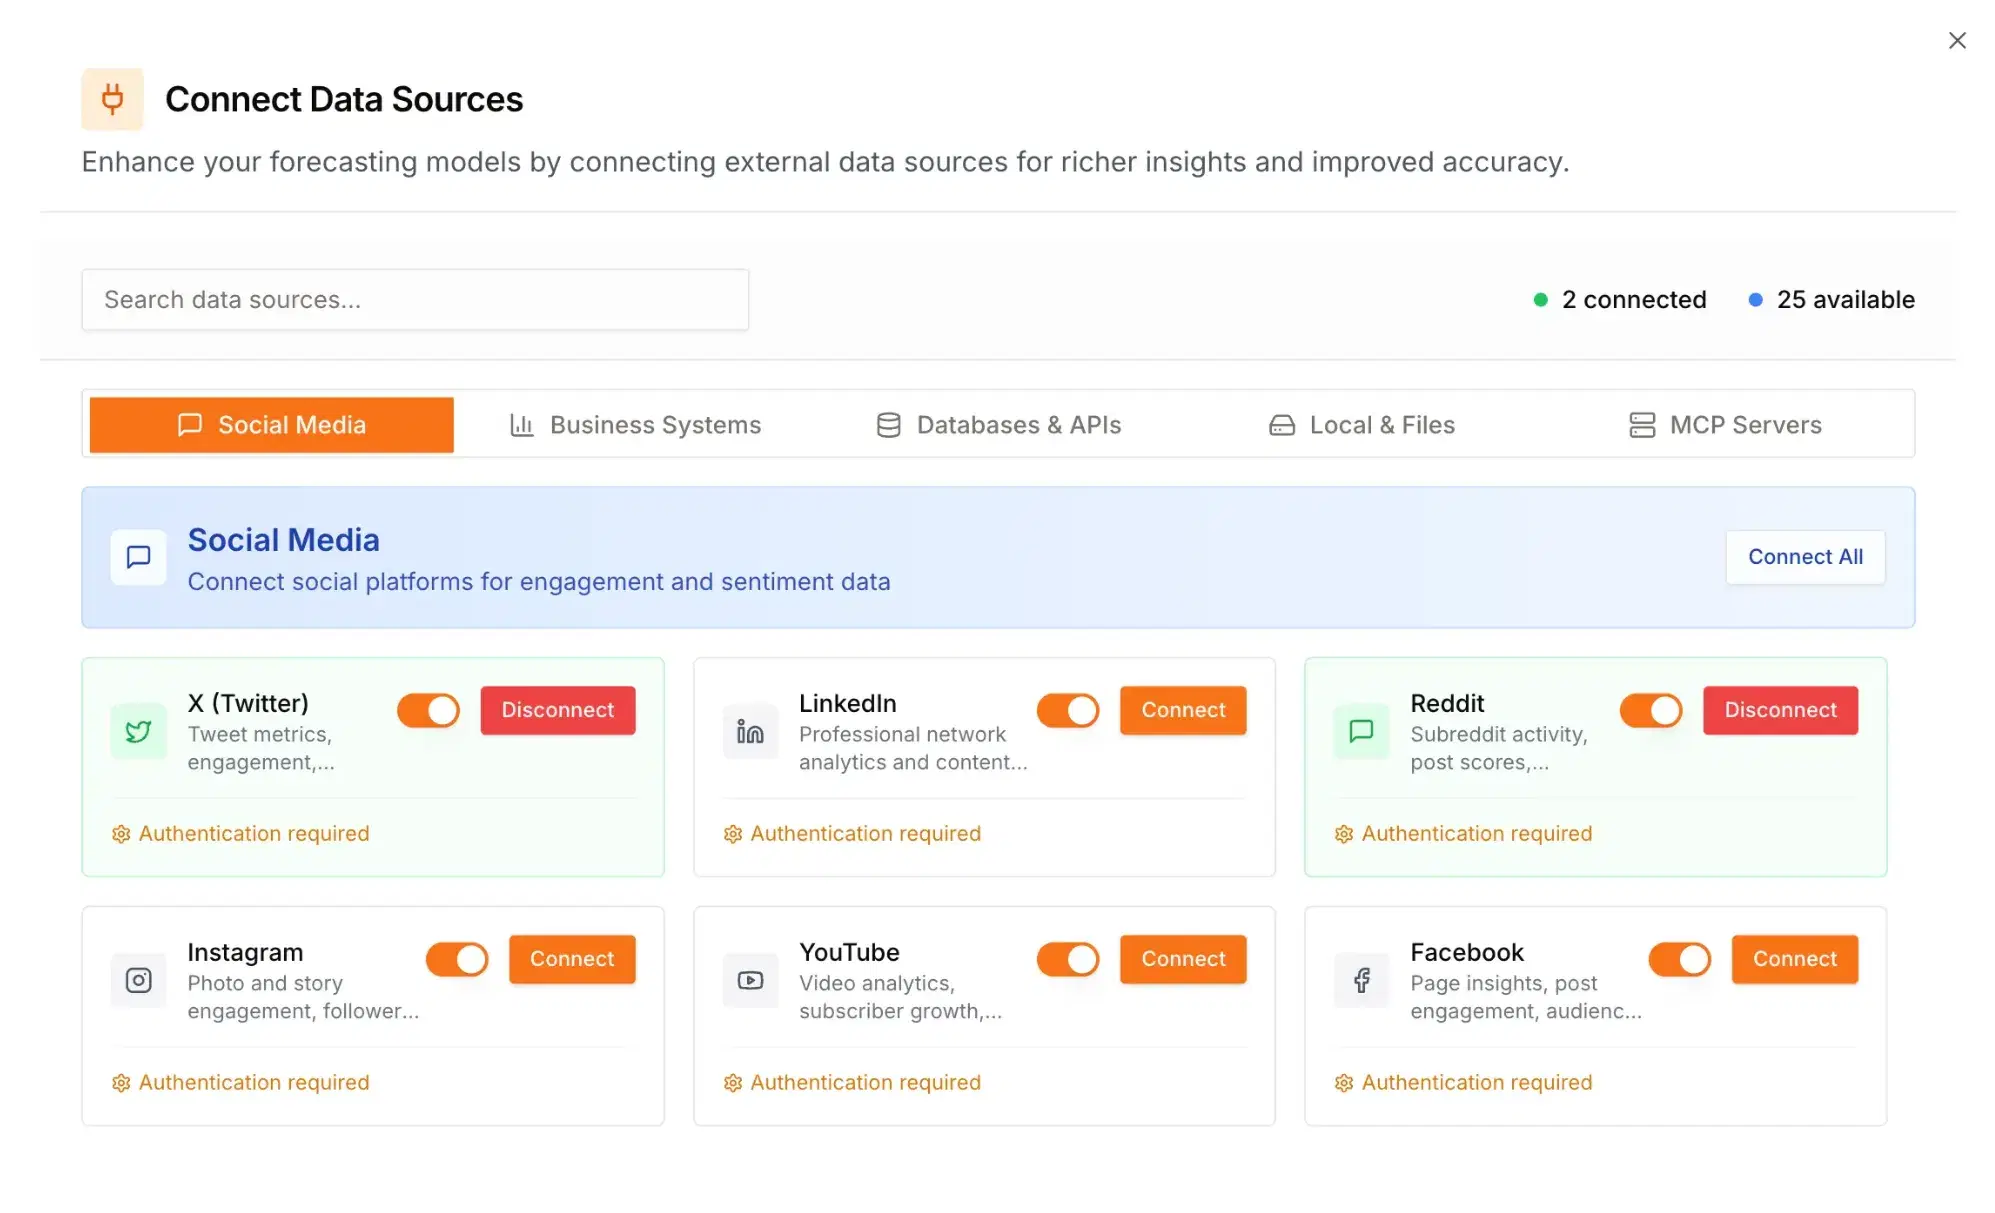
Task: Select the Instagram camera icon
Action: pos(138,980)
